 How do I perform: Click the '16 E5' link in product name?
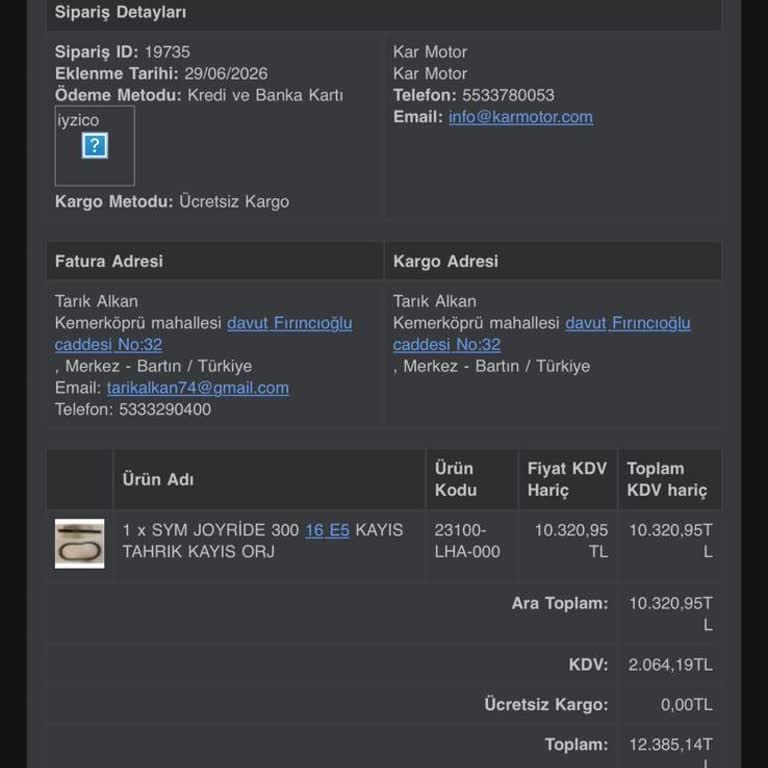click(x=327, y=530)
